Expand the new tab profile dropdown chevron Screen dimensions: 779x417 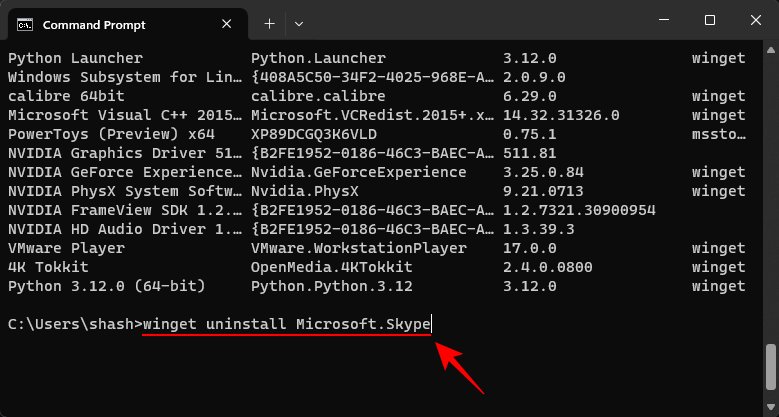click(299, 23)
